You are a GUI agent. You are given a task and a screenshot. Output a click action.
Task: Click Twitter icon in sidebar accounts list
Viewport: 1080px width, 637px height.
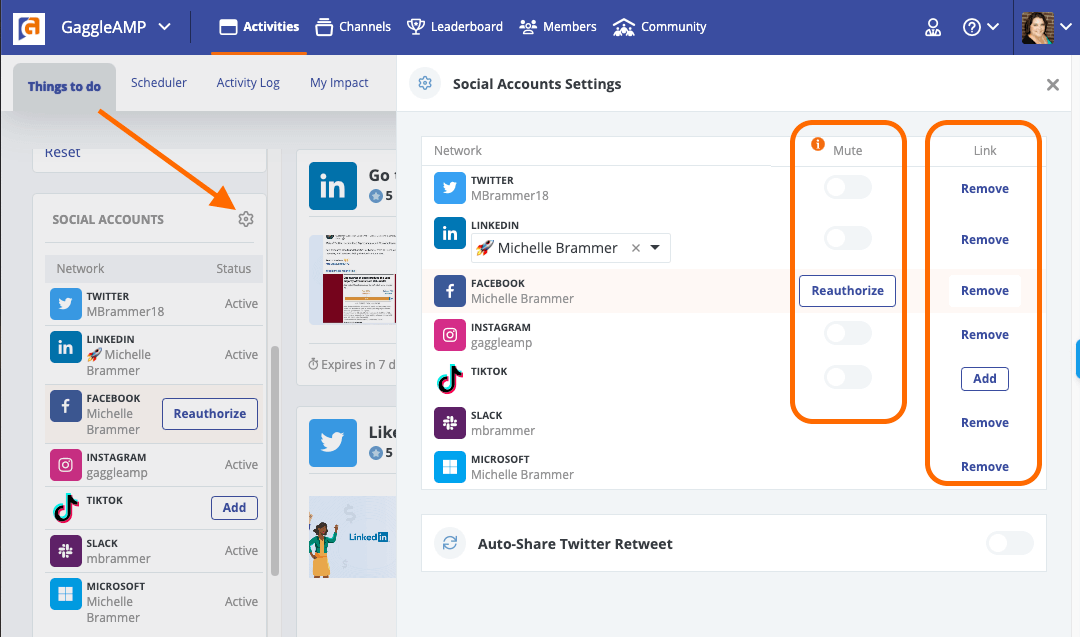tap(65, 304)
